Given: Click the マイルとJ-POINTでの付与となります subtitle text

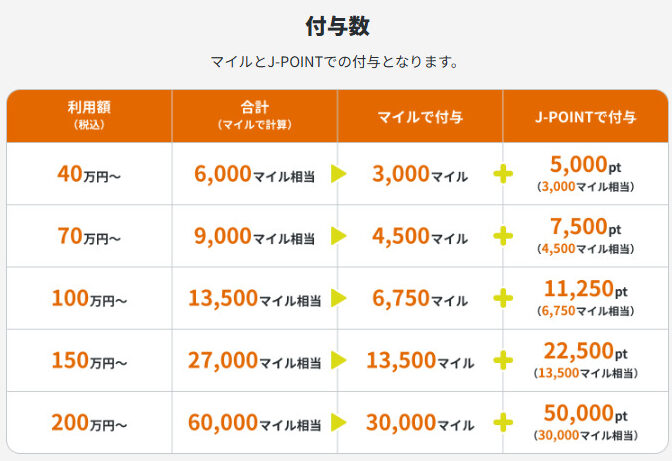Looking at the screenshot, I should [x=336, y=62].
